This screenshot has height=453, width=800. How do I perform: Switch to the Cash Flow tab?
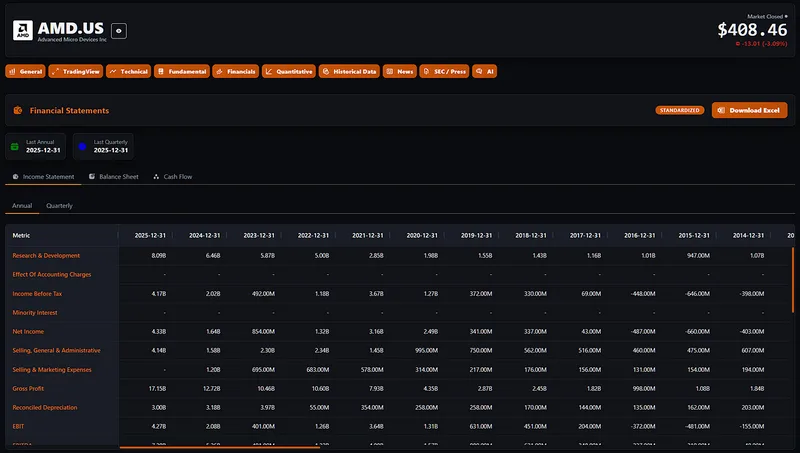coord(173,177)
